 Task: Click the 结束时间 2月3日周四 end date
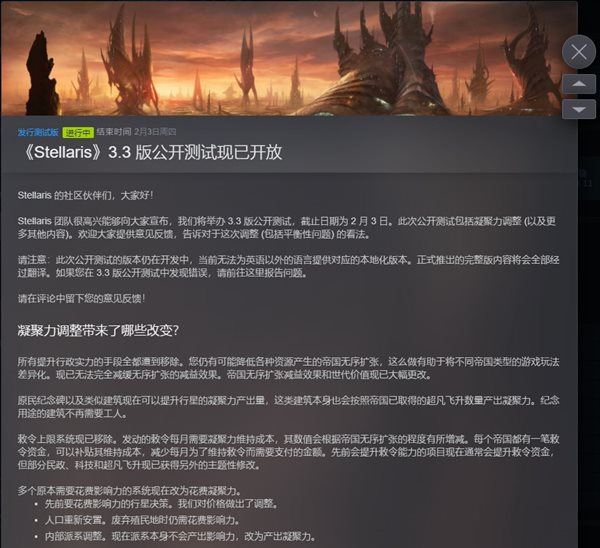tap(136, 132)
